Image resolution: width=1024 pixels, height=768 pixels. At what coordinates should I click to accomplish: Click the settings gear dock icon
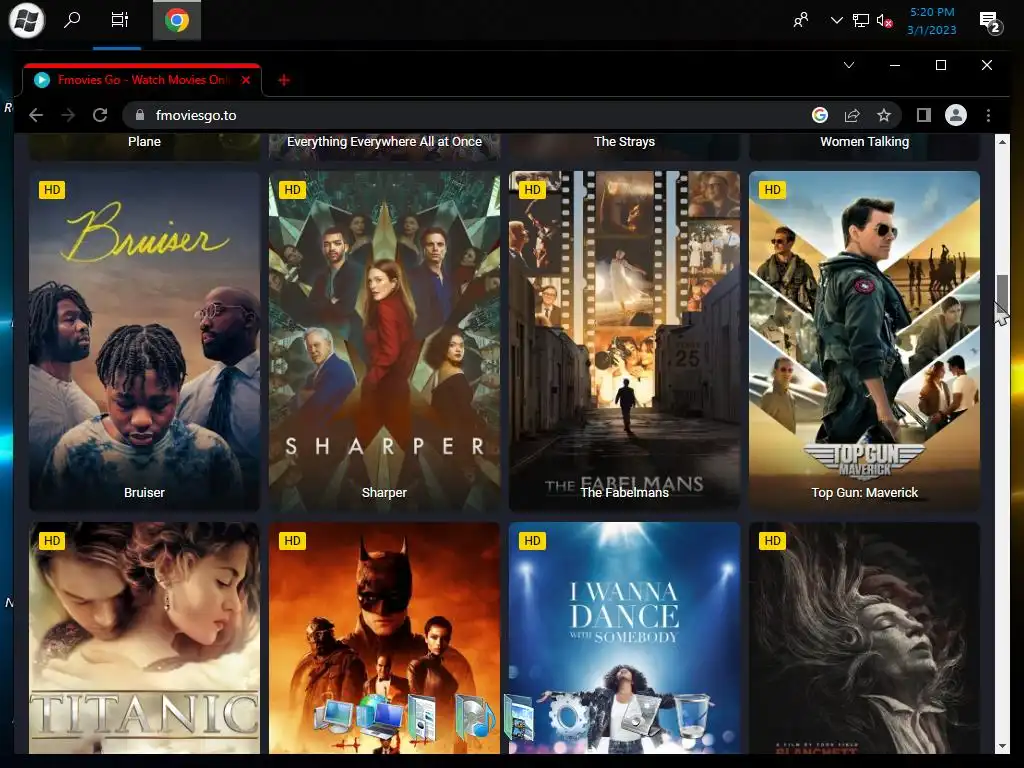[x=568, y=716]
